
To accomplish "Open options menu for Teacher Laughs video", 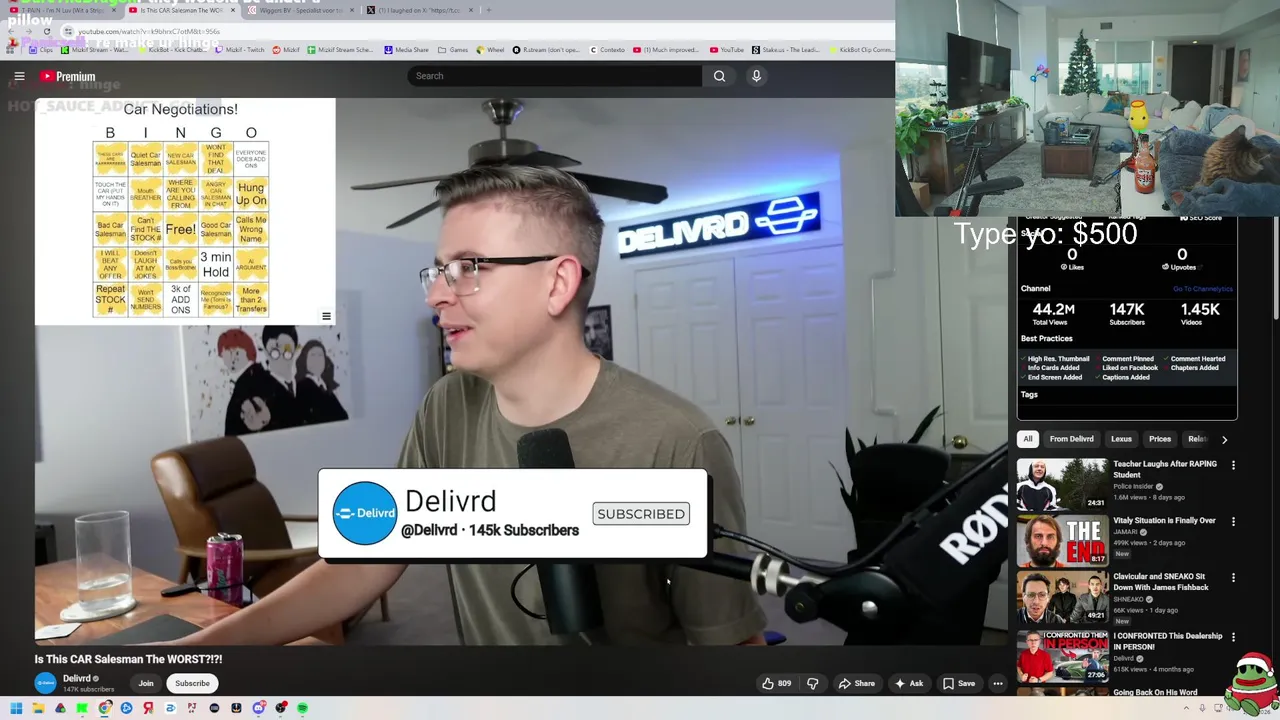I will pyautogui.click(x=1233, y=465).
